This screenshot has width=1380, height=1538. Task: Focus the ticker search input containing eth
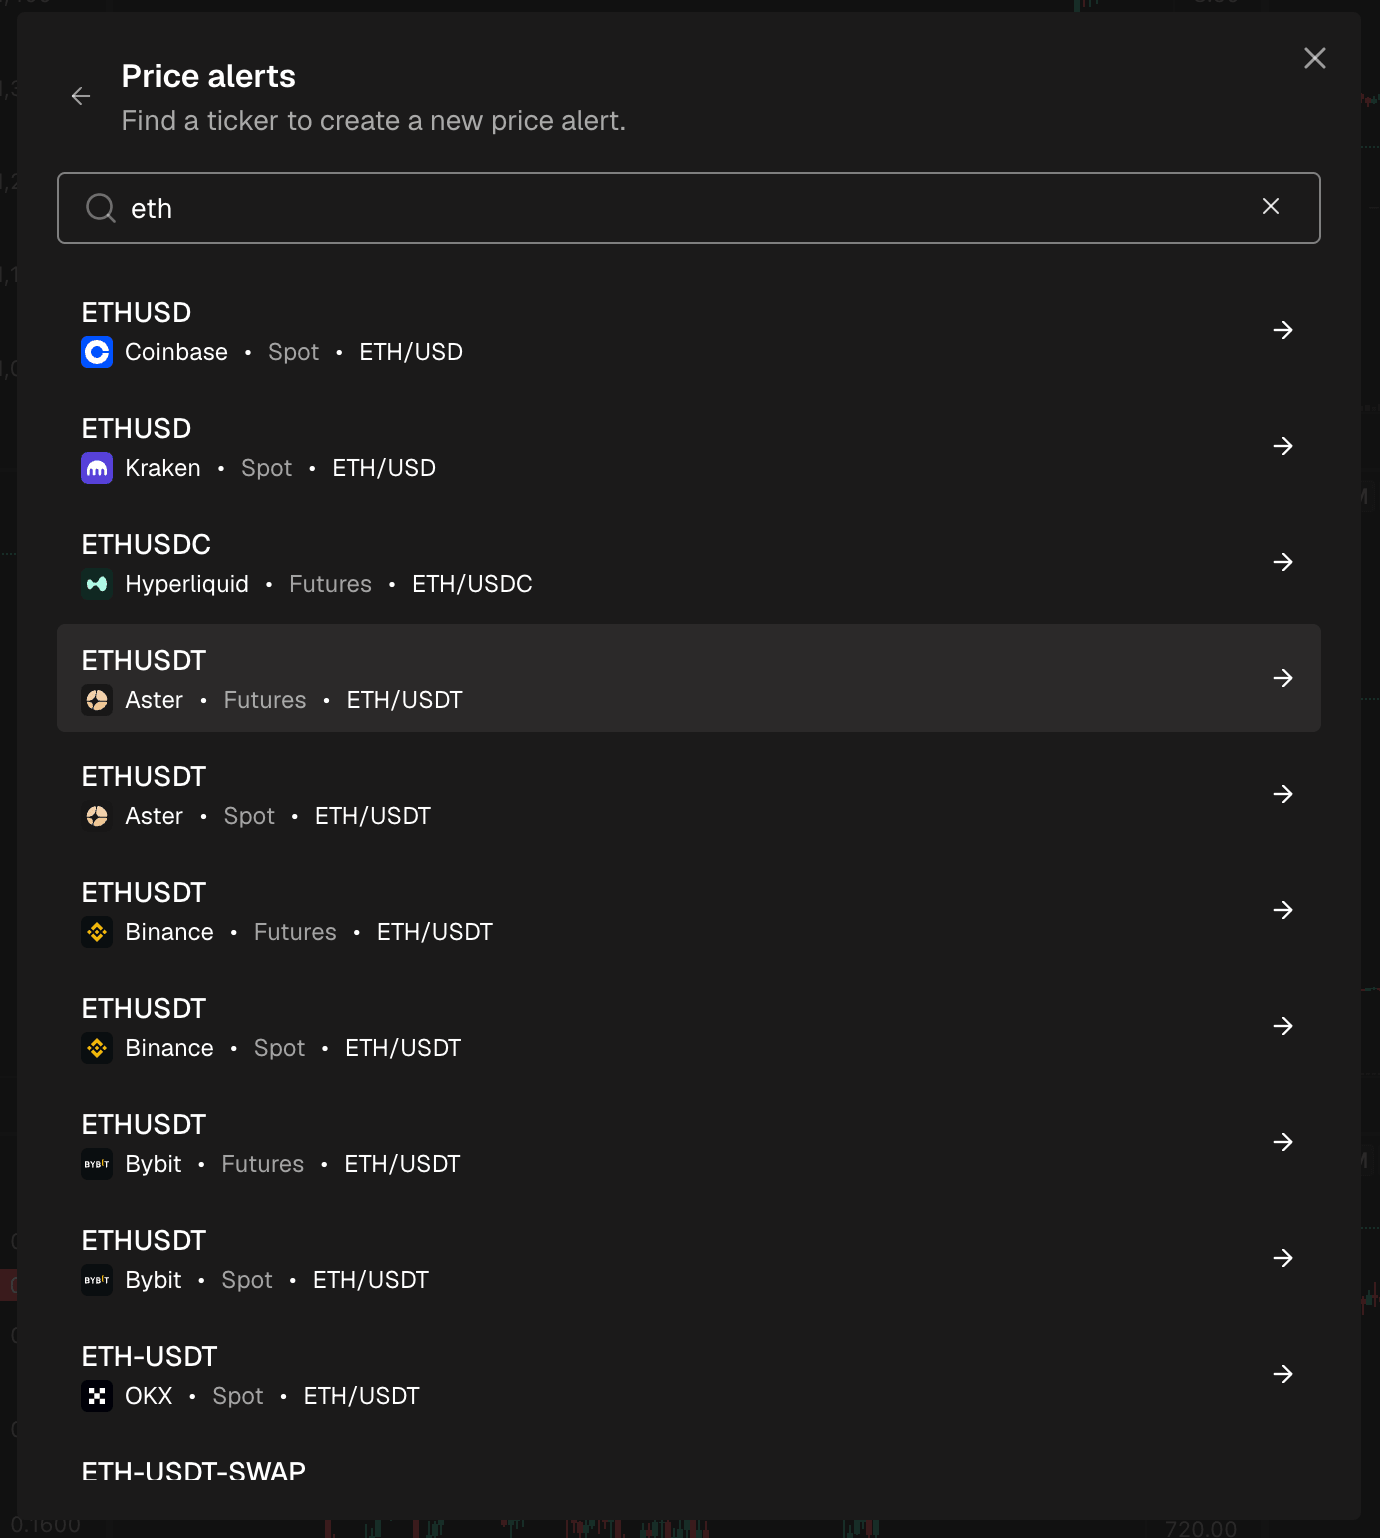(689, 208)
